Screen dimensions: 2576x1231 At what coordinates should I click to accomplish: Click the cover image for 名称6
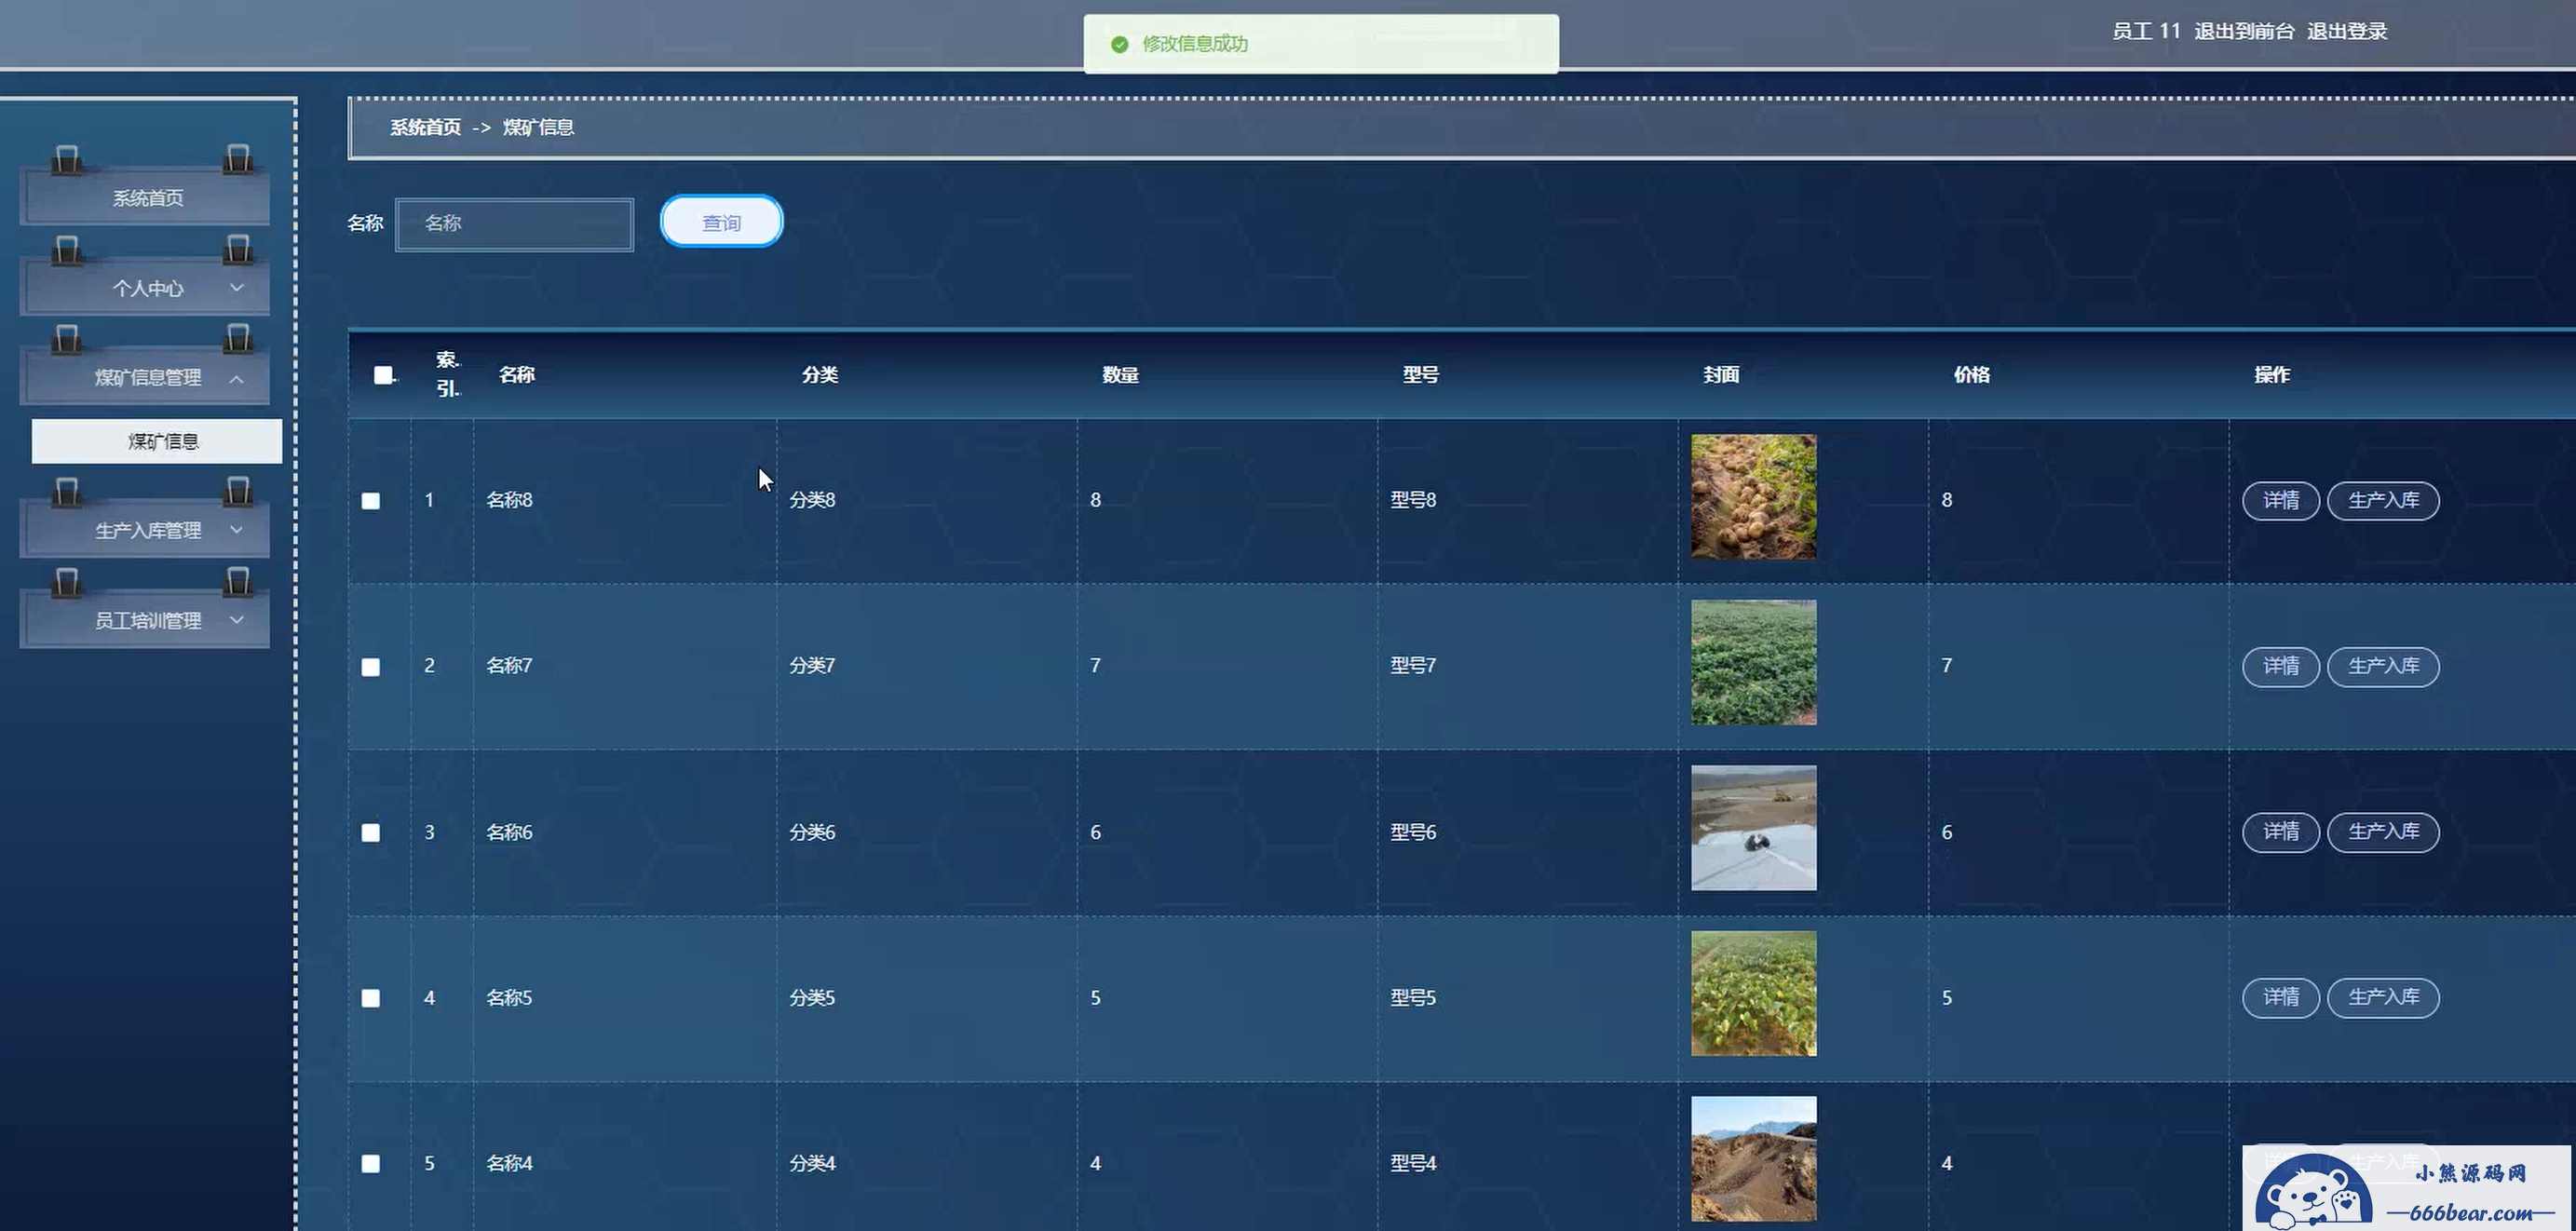point(1753,828)
